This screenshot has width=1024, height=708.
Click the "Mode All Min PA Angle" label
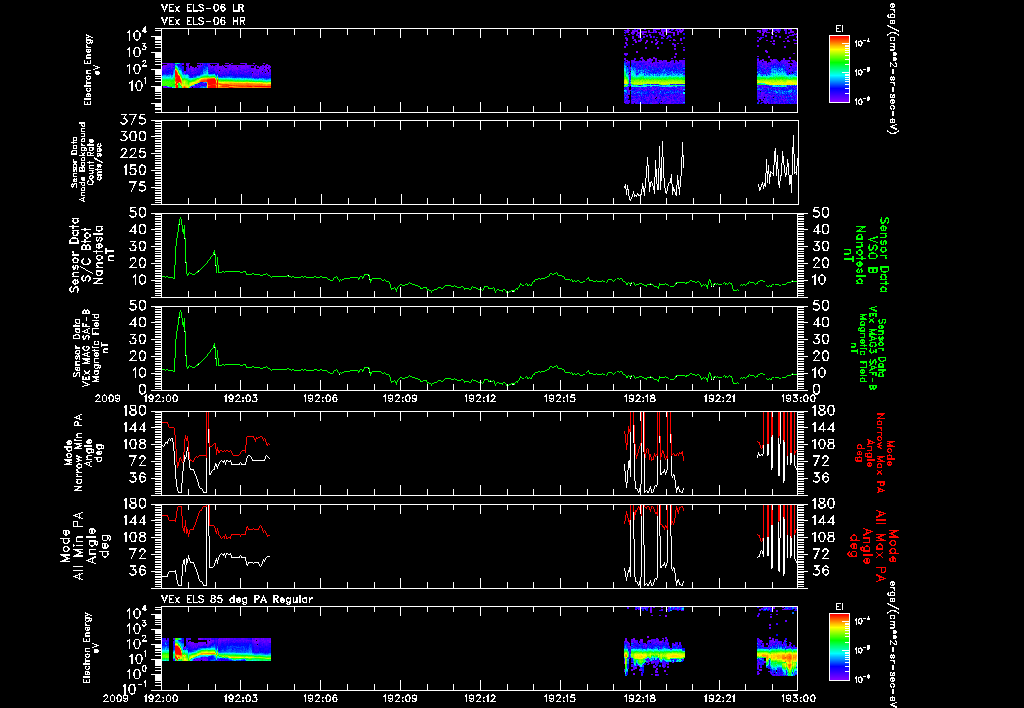[85, 545]
